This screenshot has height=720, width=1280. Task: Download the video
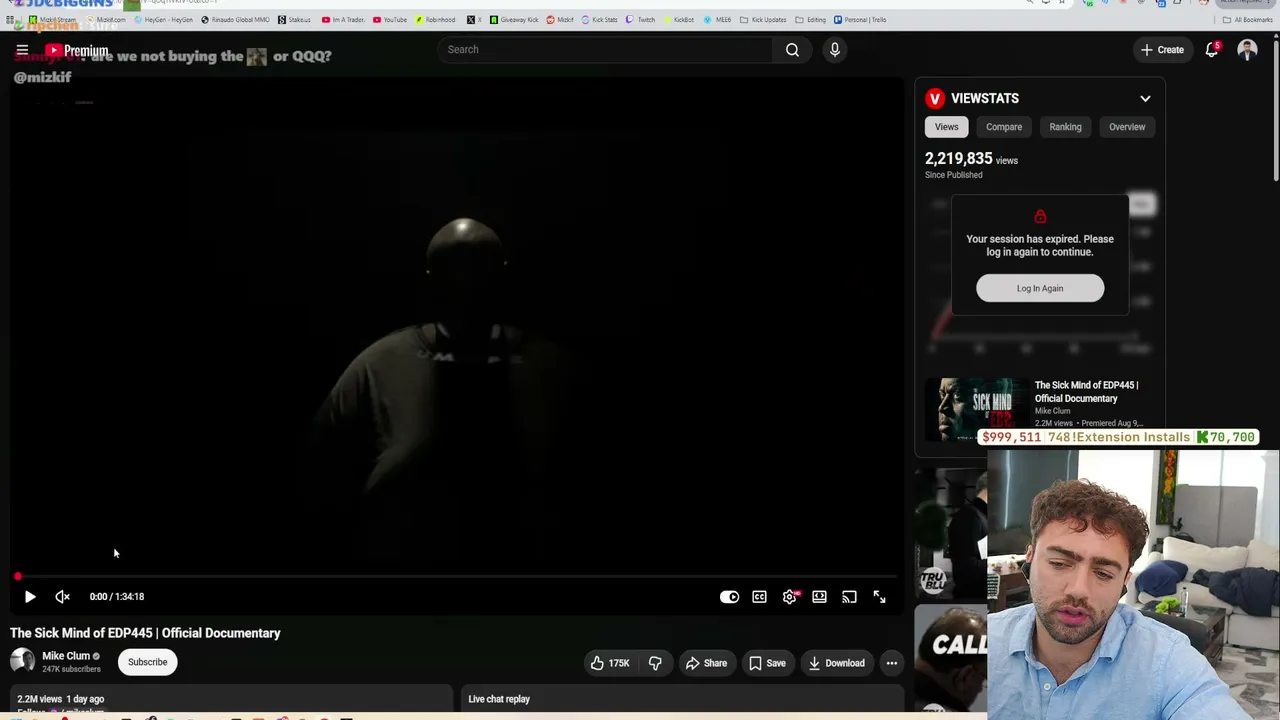(x=836, y=663)
